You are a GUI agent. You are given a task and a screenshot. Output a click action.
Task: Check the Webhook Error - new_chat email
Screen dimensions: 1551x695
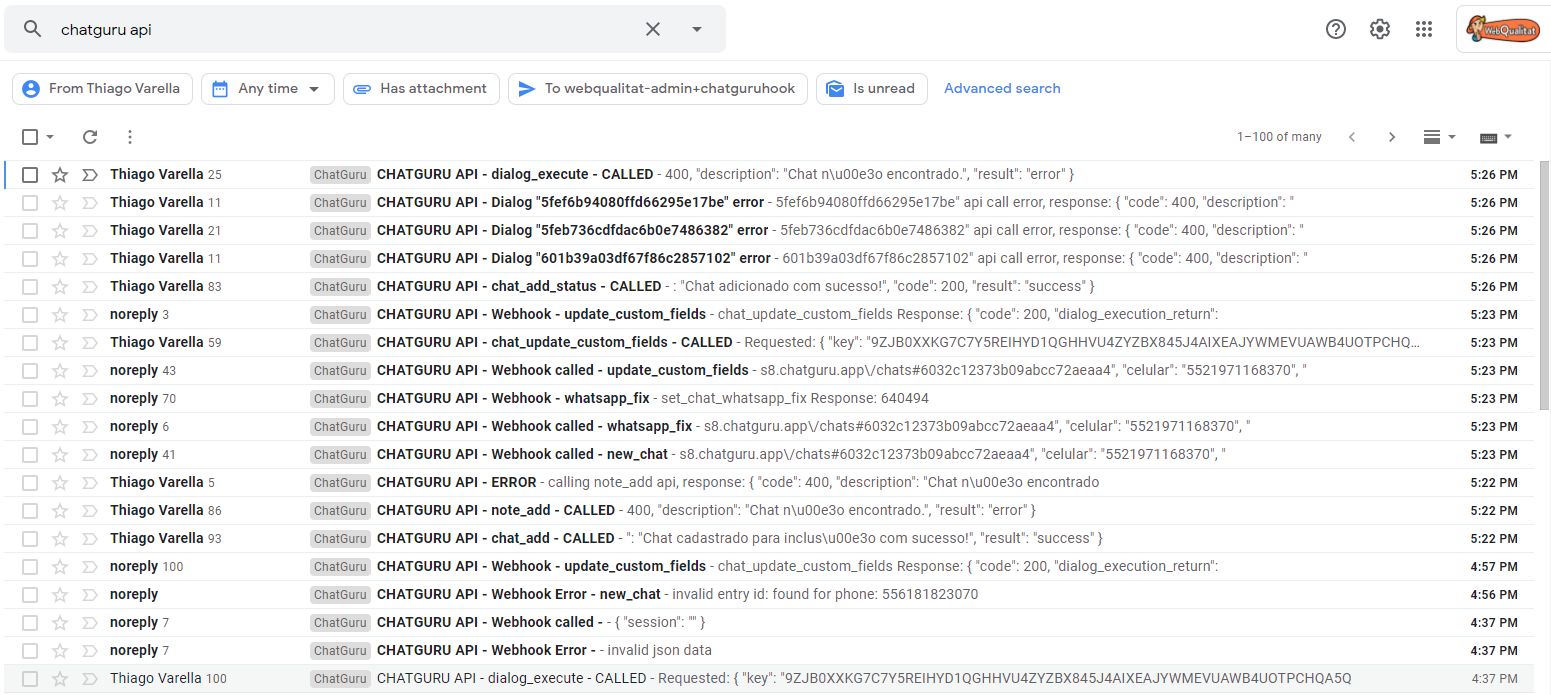[x=30, y=595]
